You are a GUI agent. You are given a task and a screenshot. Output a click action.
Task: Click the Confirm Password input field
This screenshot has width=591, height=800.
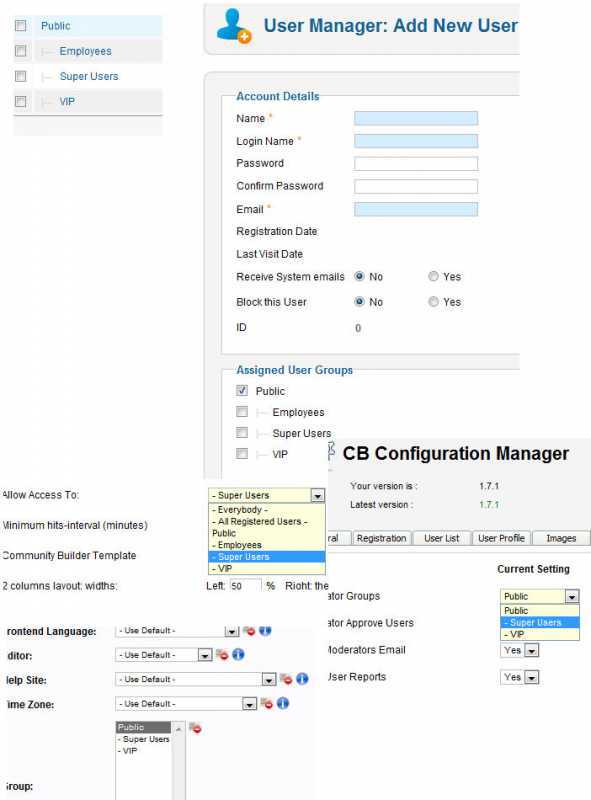pyautogui.click(x=416, y=186)
